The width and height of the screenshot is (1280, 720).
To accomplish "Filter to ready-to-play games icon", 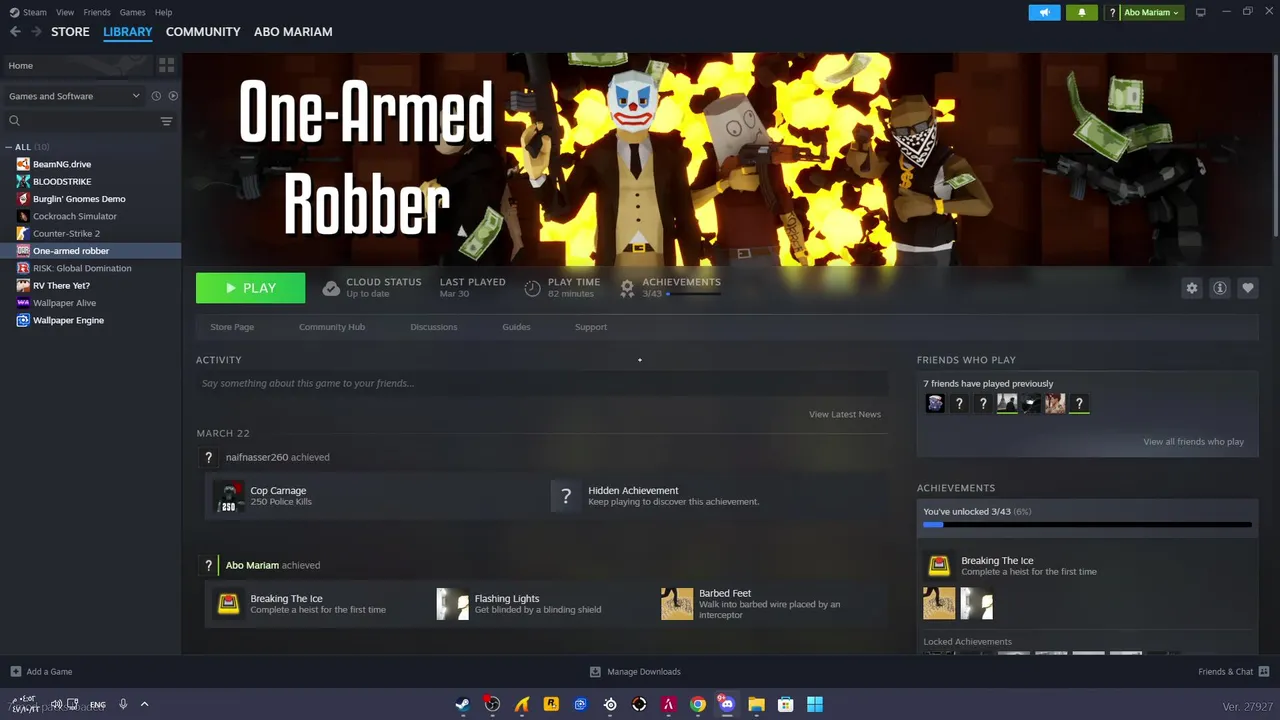I will coord(173,96).
